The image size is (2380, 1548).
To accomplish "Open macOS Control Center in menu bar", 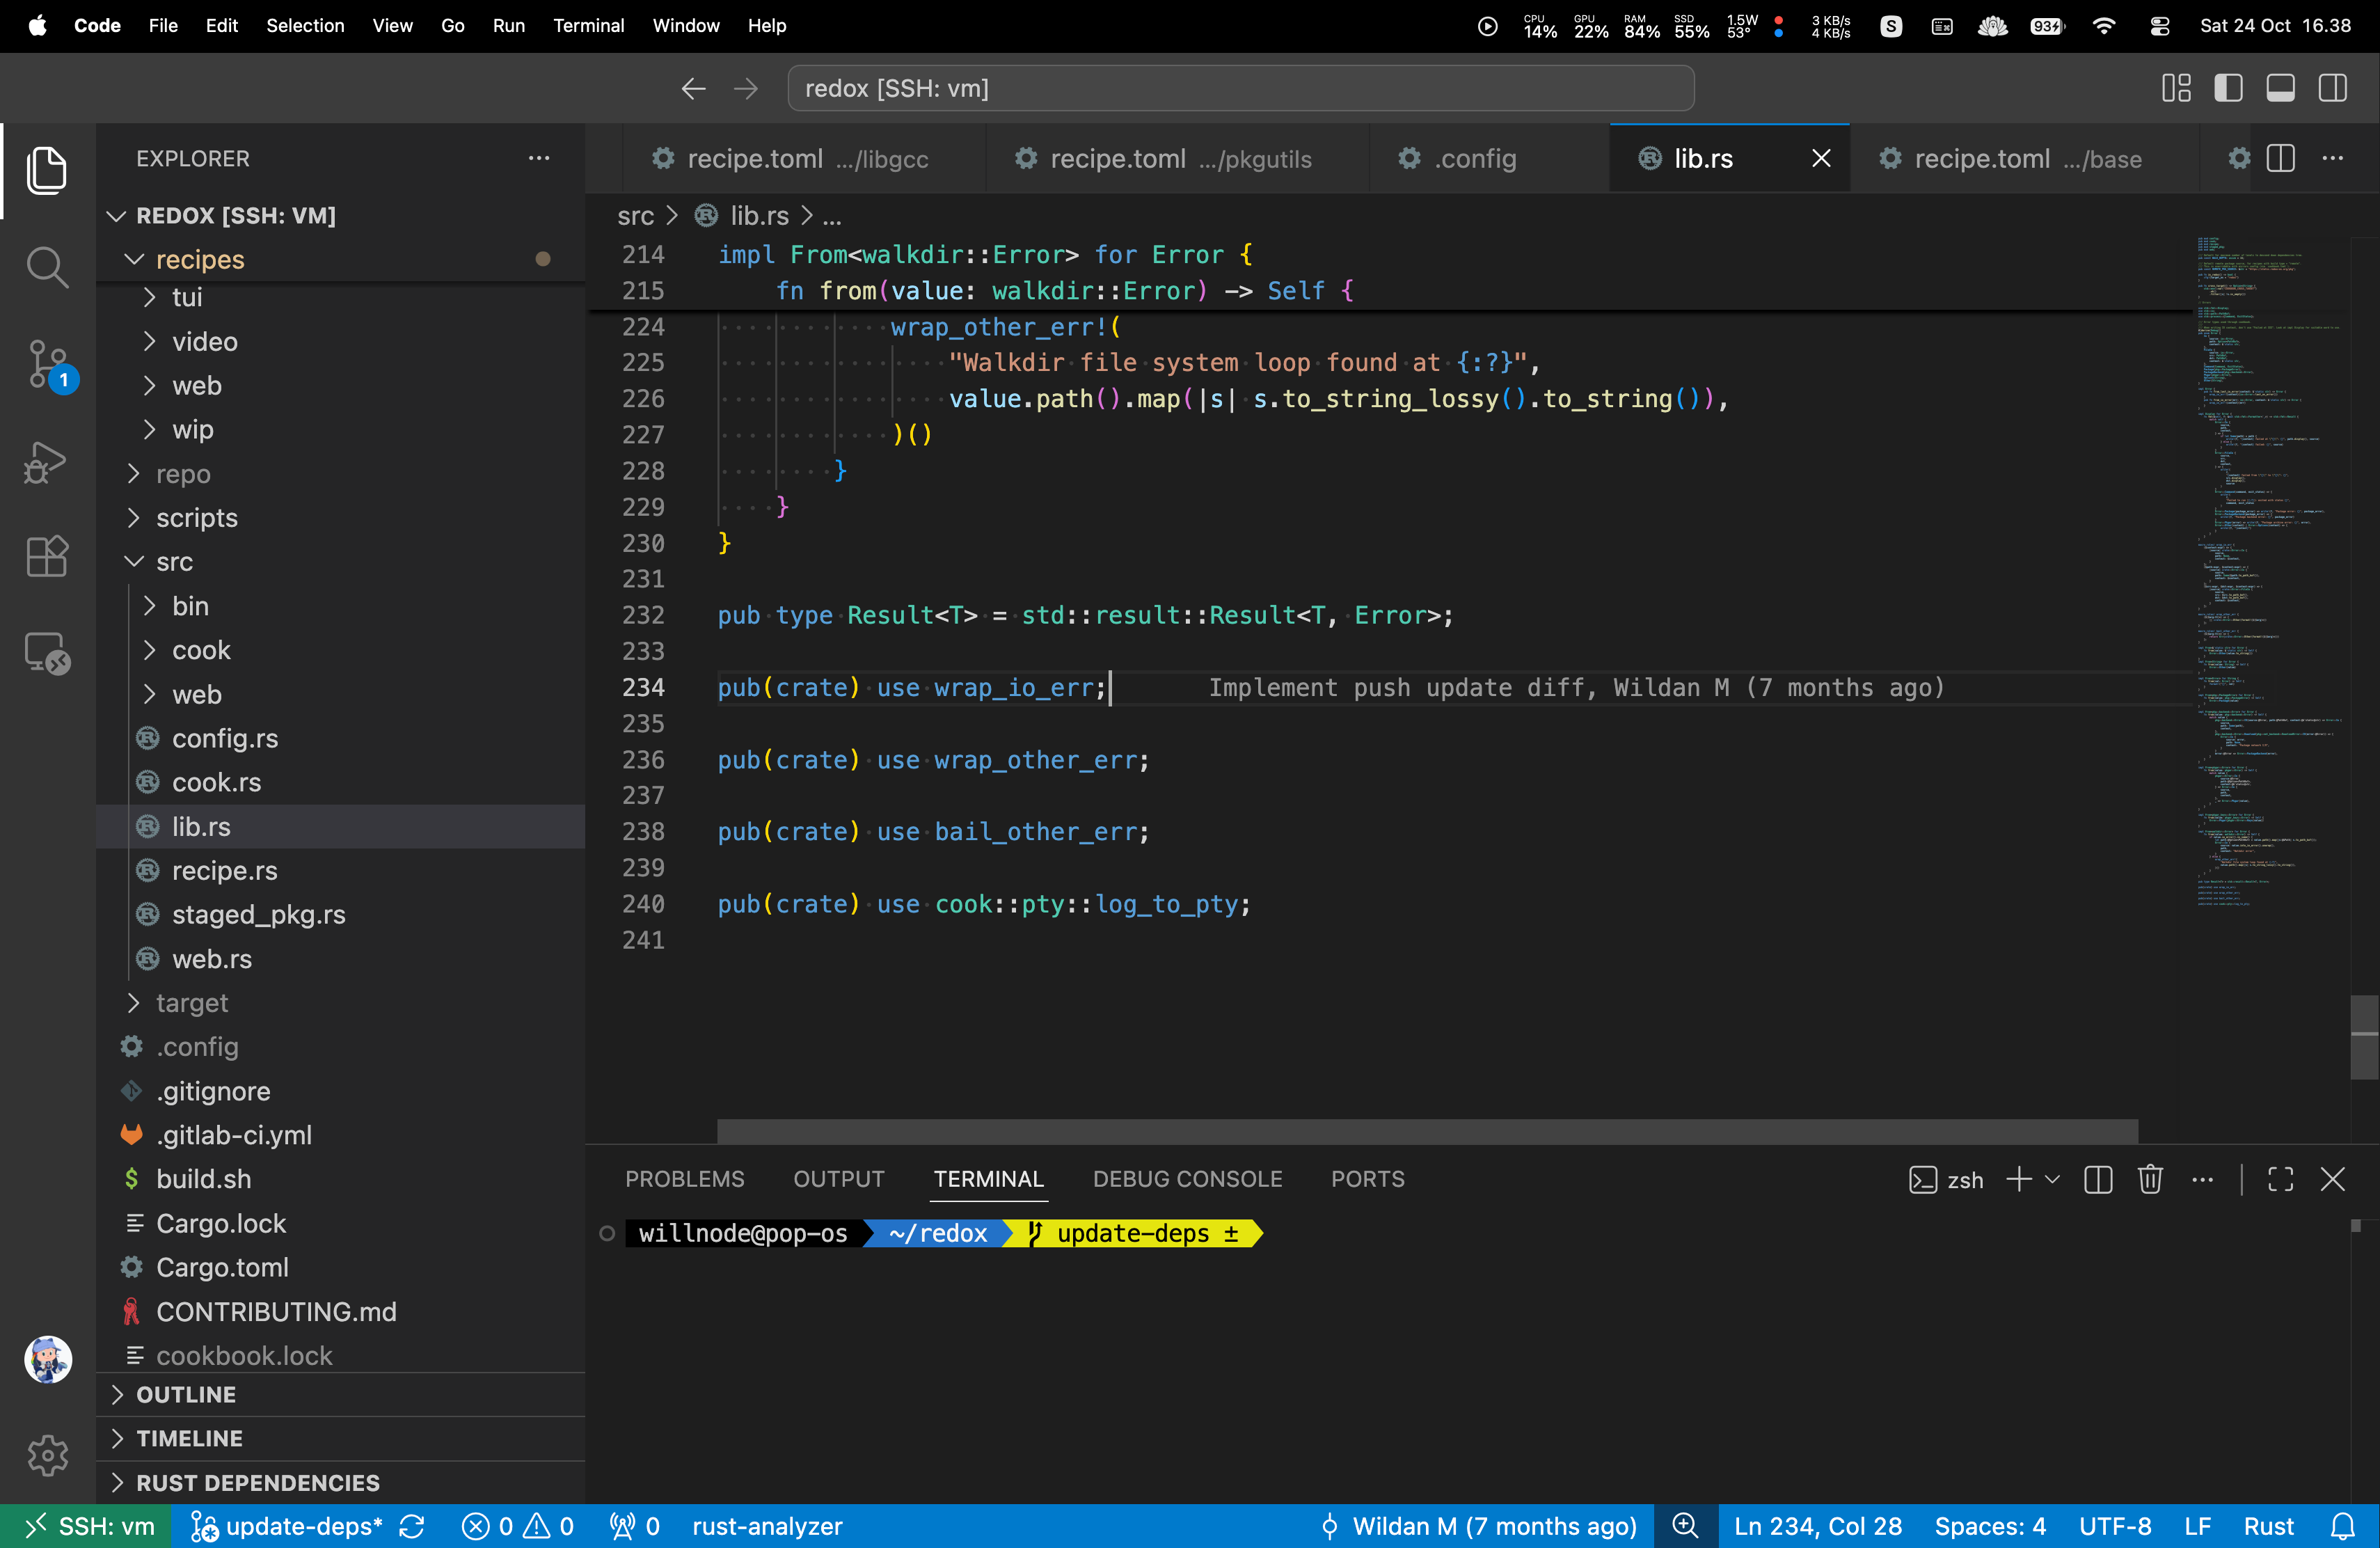I will 2159,26.
